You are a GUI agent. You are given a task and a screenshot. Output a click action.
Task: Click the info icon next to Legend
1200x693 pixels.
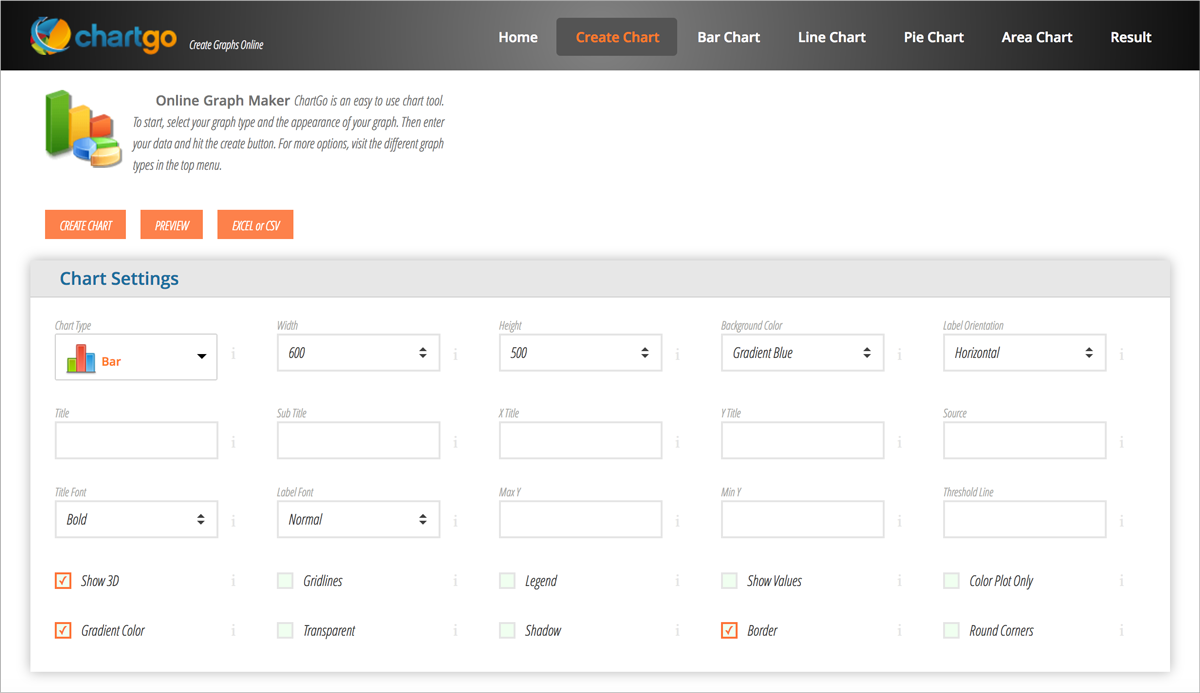pyautogui.click(x=677, y=580)
